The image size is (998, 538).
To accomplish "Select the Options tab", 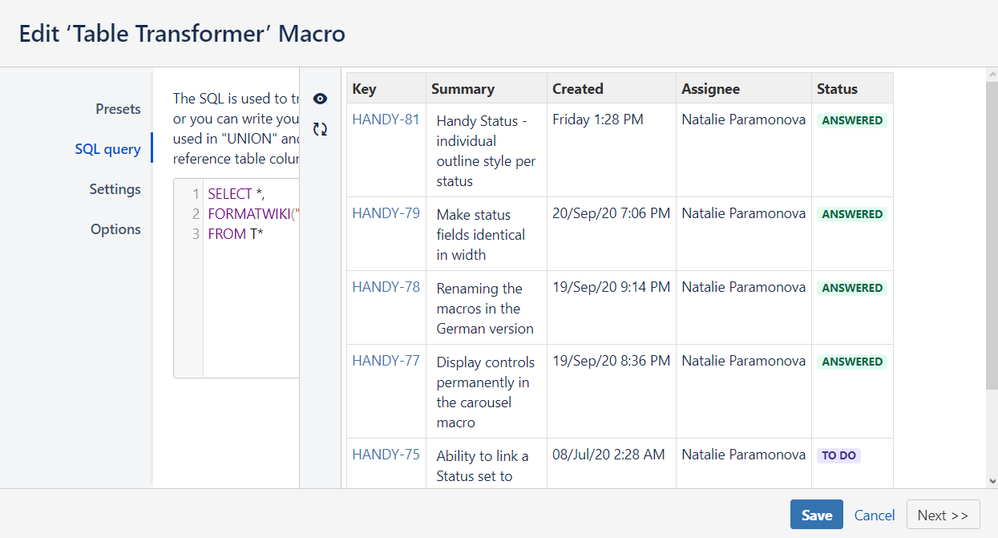I will pyautogui.click(x=116, y=229).
